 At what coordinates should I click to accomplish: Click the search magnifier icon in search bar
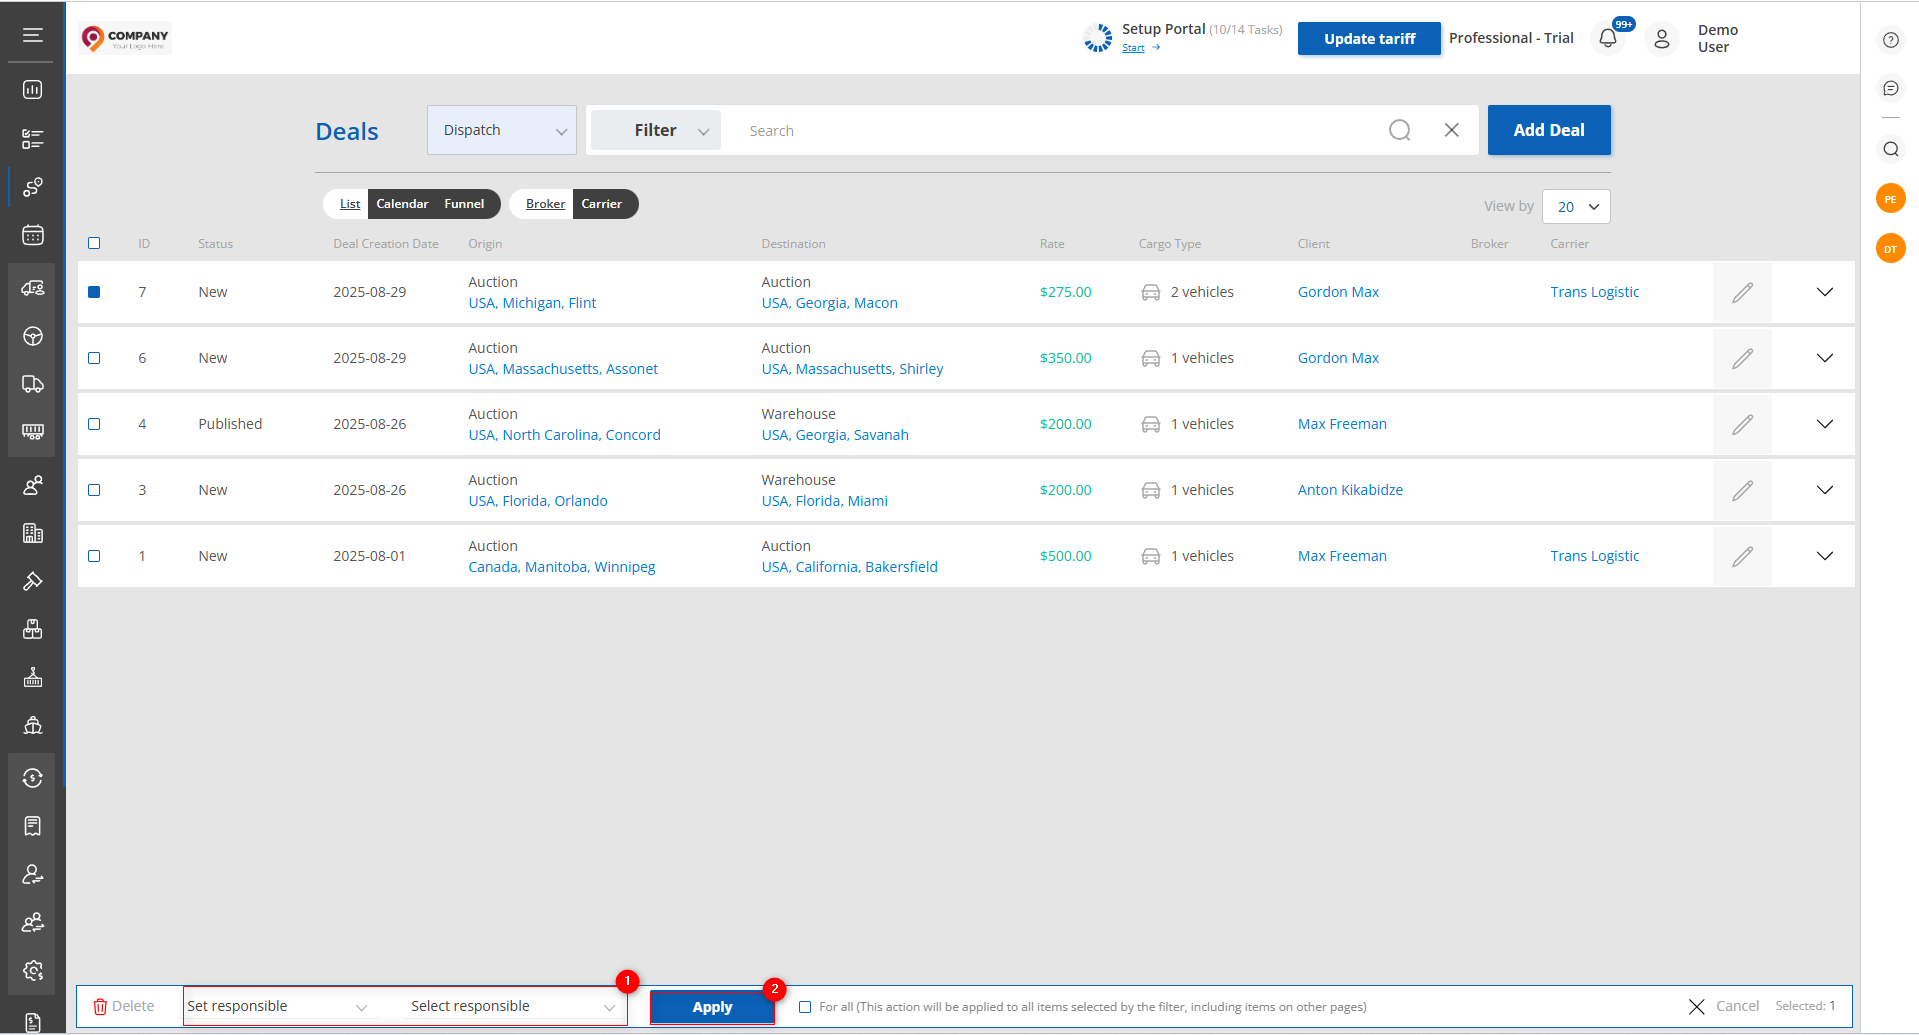click(1399, 130)
